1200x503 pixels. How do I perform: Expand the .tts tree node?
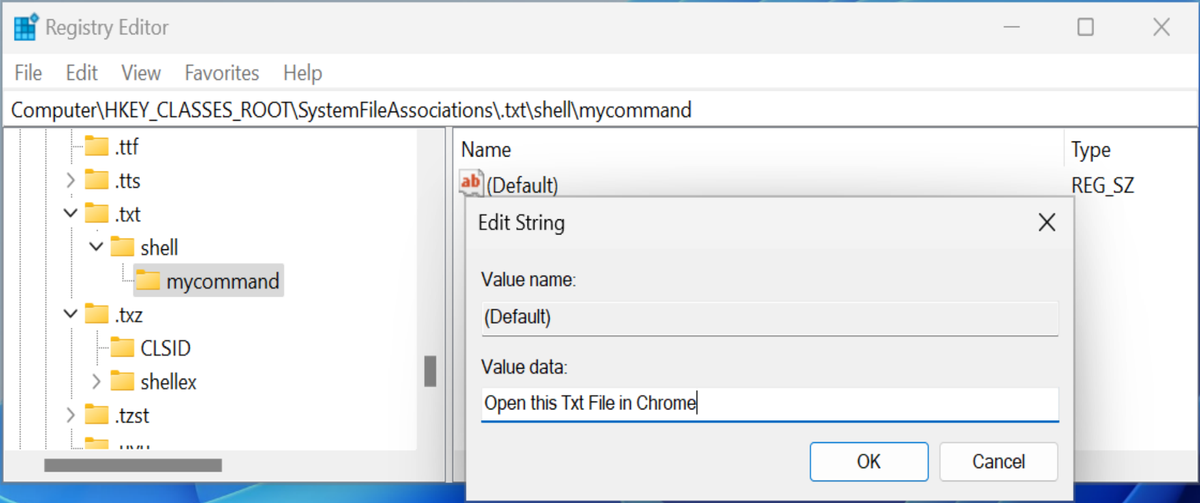coord(70,181)
